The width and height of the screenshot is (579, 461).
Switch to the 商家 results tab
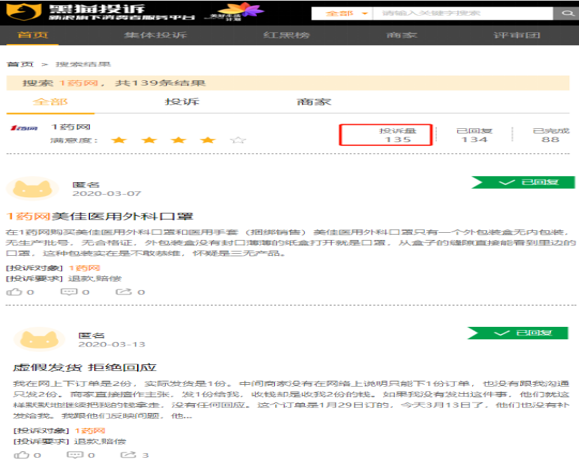[314, 102]
